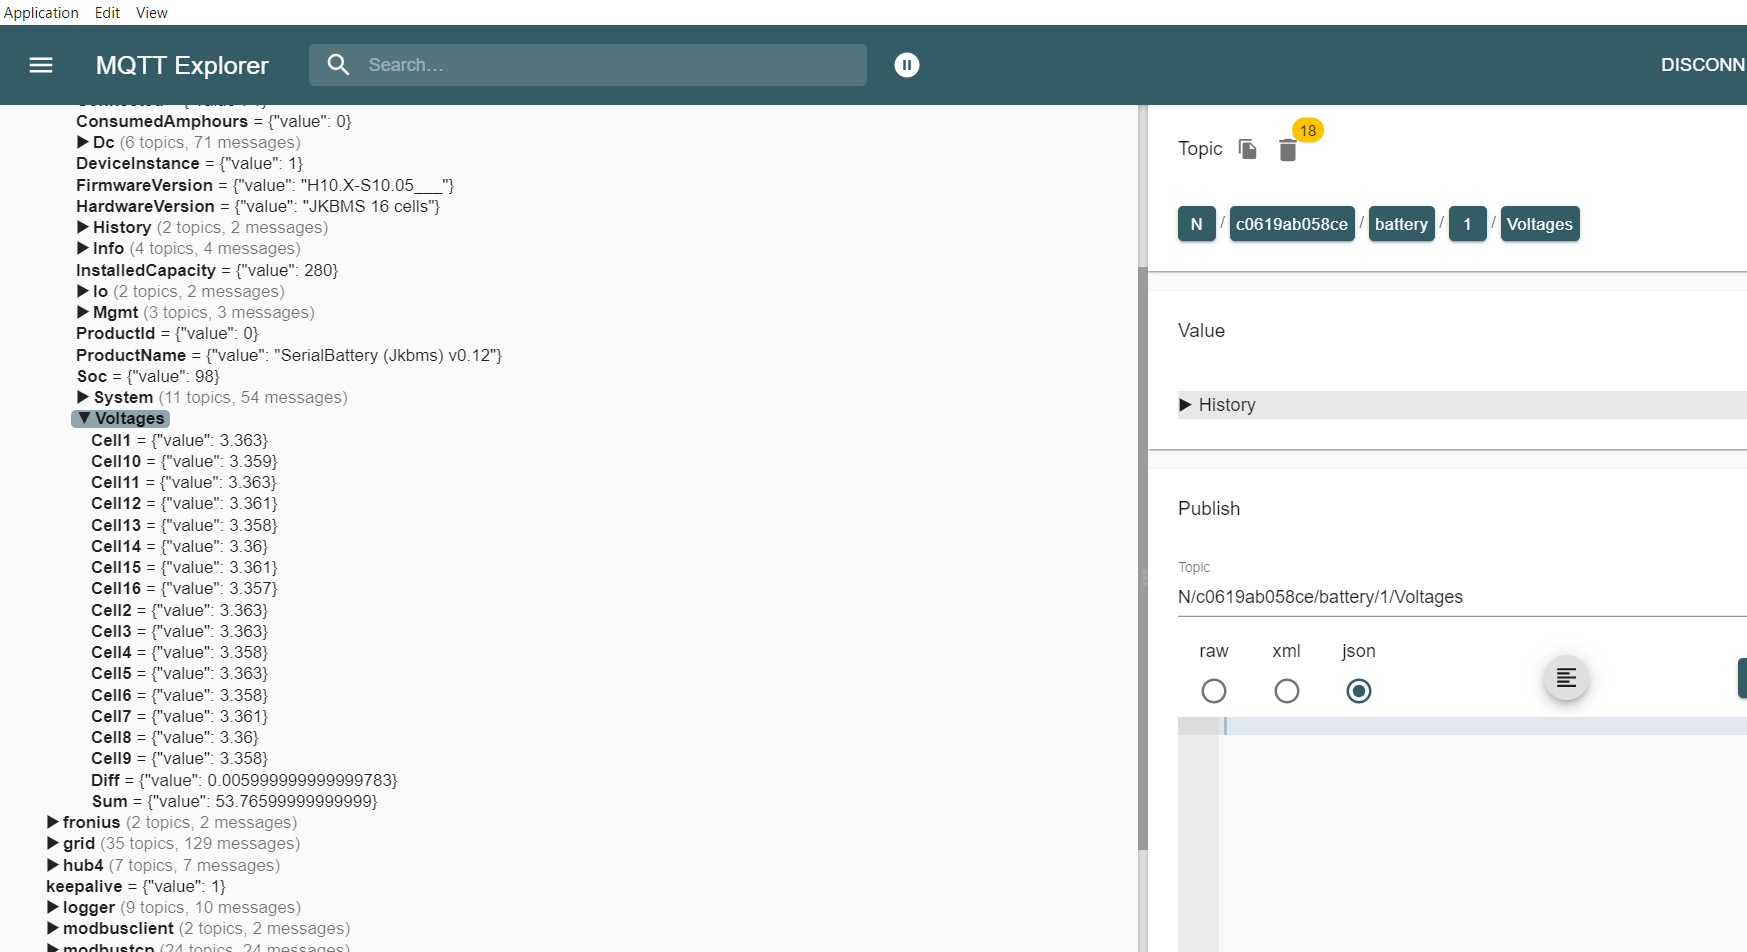Expand the modbusclient topic node

(x=53, y=928)
